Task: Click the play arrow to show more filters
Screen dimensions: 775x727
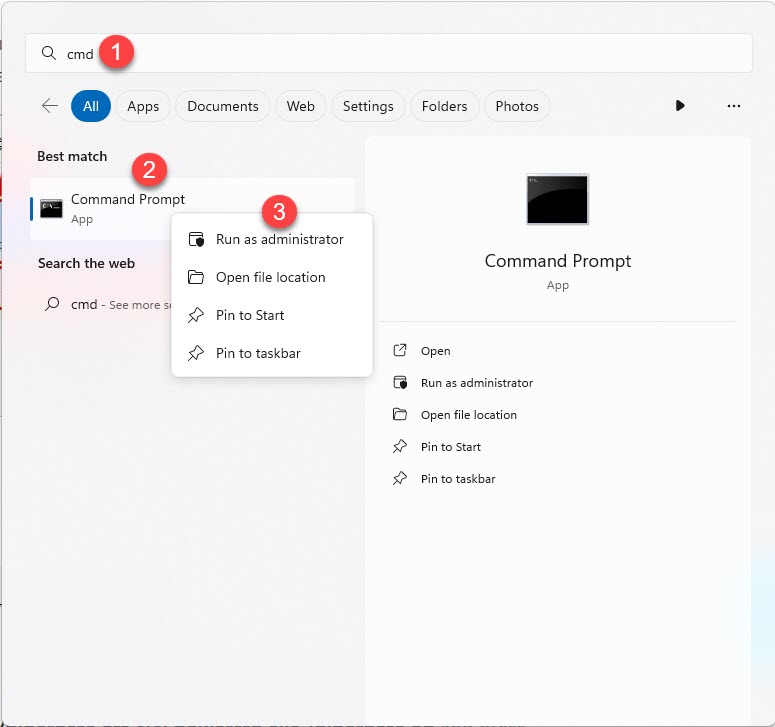Action: tap(680, 106)
